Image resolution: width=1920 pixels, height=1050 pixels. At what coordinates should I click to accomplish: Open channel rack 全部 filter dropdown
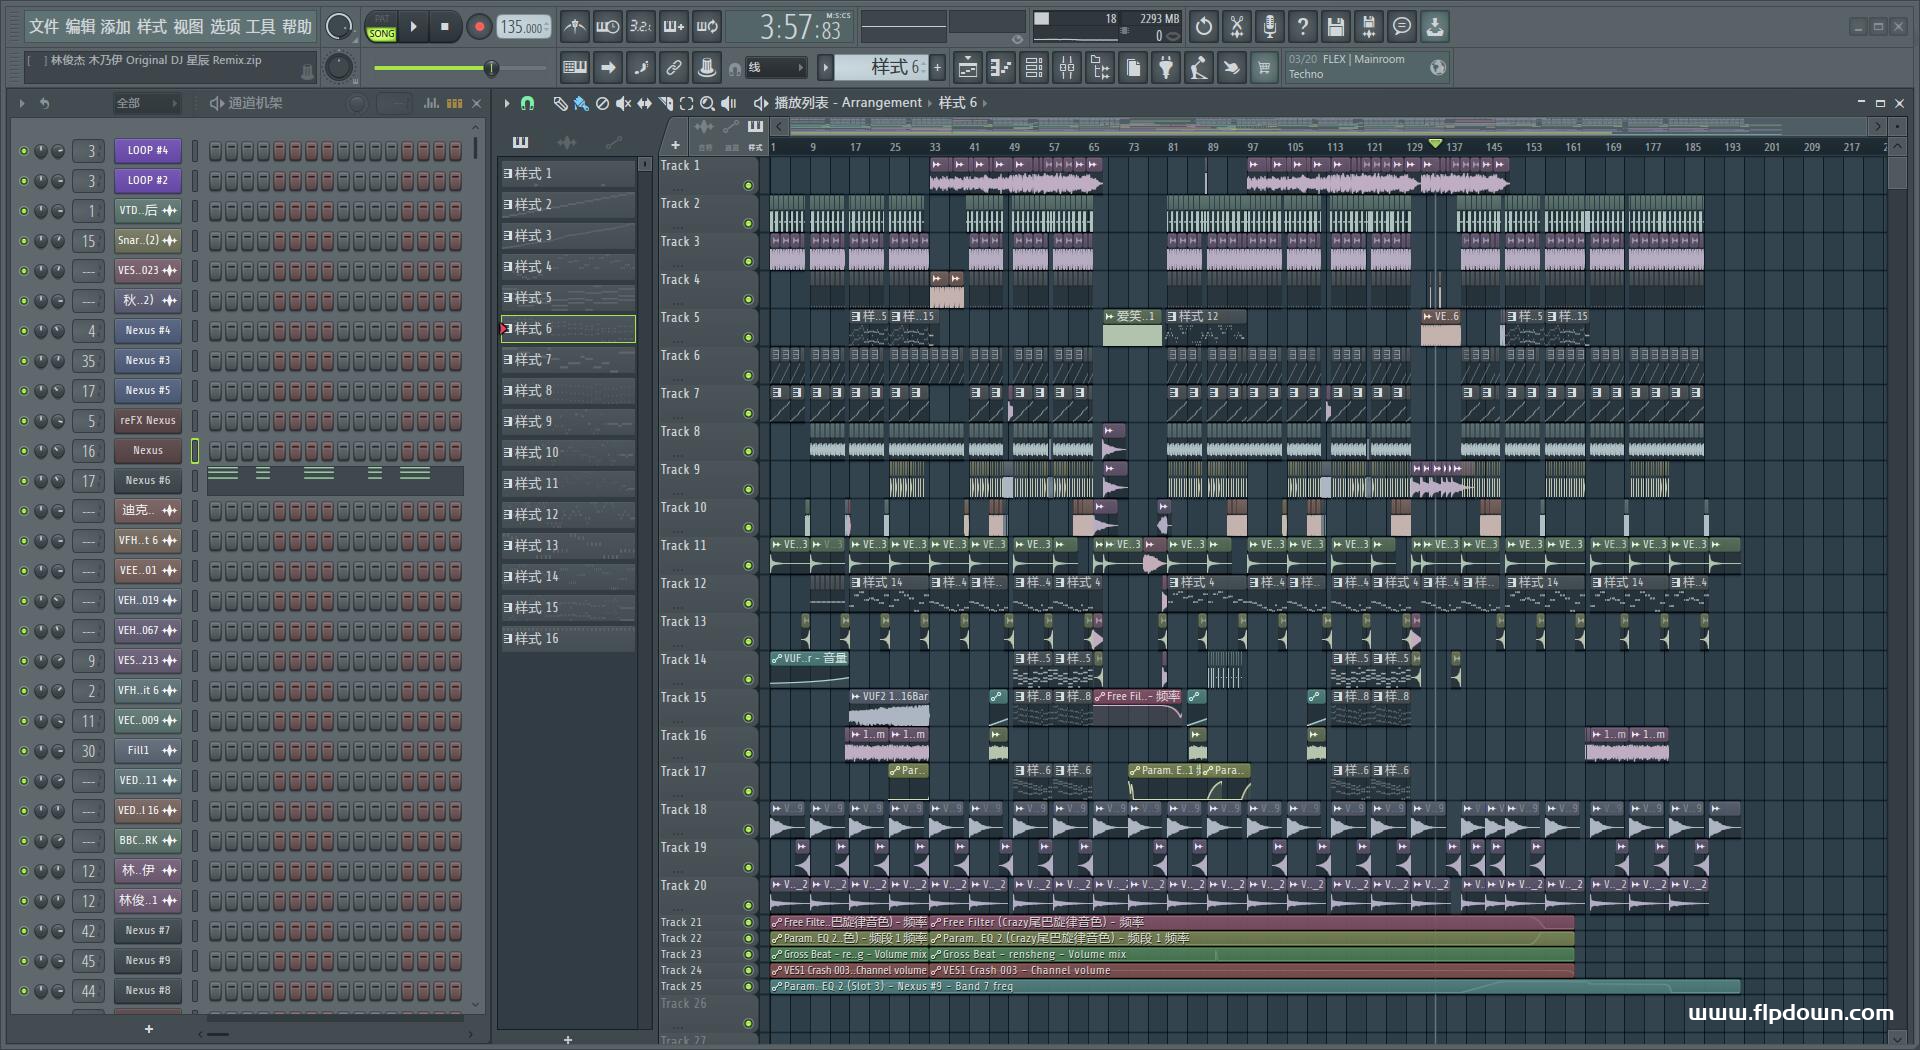(x=145, y=103)
